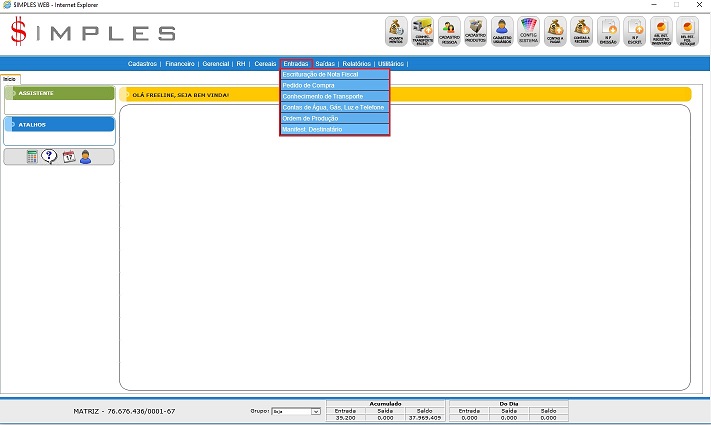Open the Contas a Receber icon

point(581,31)
